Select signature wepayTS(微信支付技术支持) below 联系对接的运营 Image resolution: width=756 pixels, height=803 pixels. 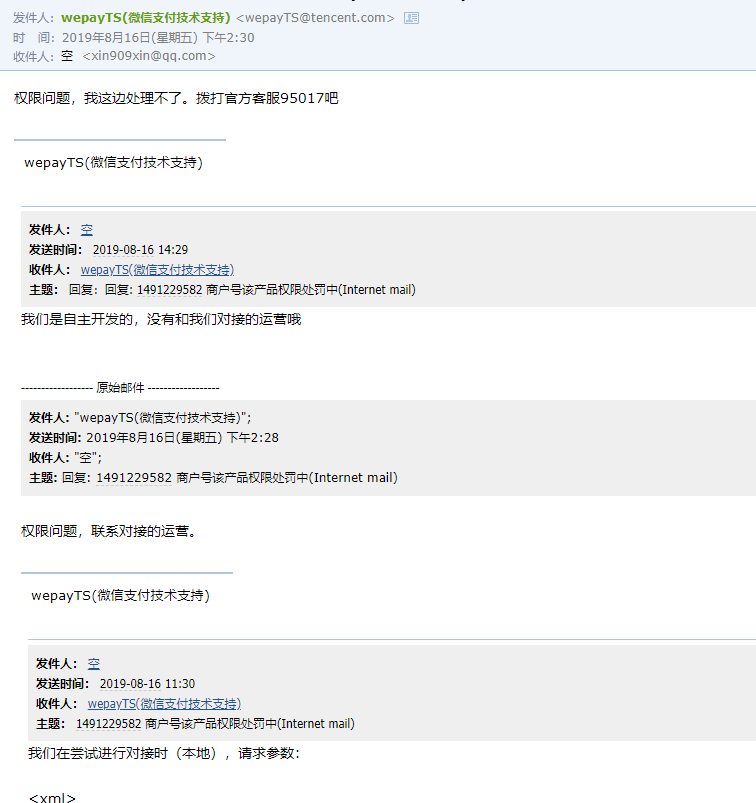pos(120,595)
